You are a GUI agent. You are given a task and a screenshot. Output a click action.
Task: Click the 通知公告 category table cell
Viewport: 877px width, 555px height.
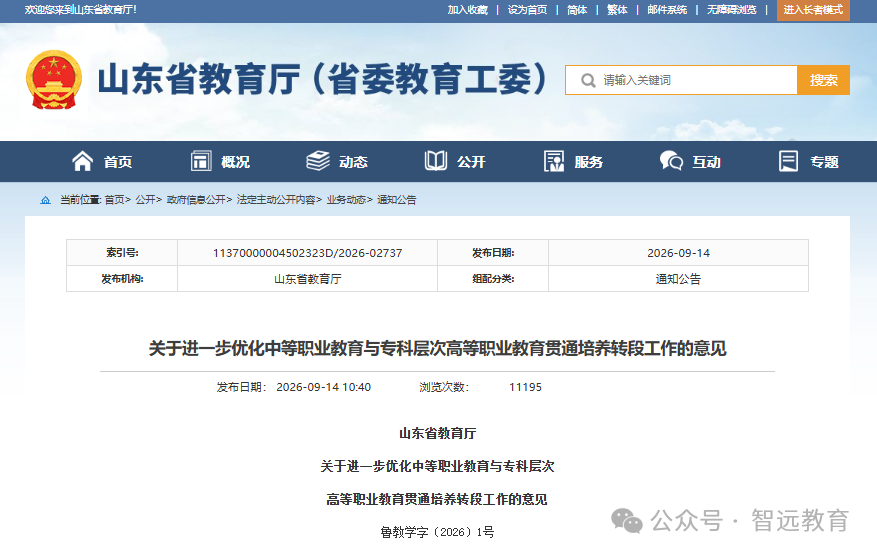click(x=678, y=279)
